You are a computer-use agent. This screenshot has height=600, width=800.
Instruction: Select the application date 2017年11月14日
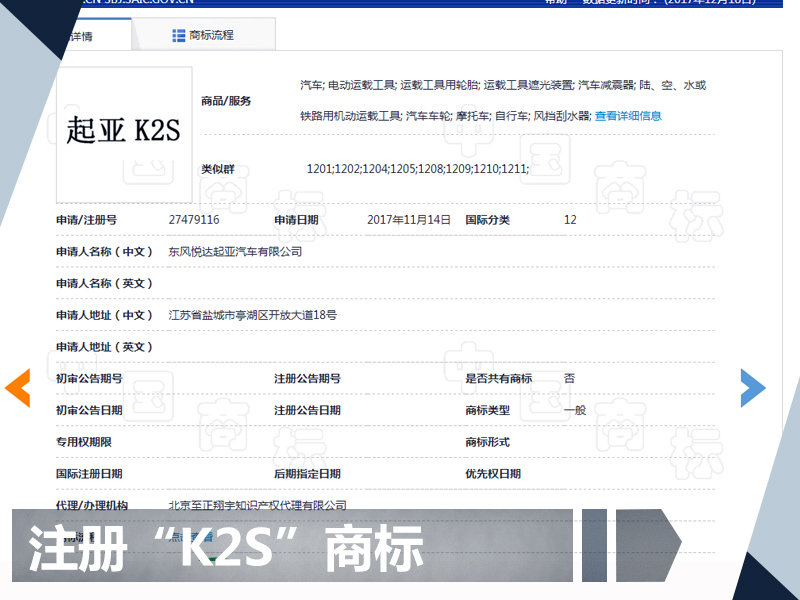(x=409, y=220)
